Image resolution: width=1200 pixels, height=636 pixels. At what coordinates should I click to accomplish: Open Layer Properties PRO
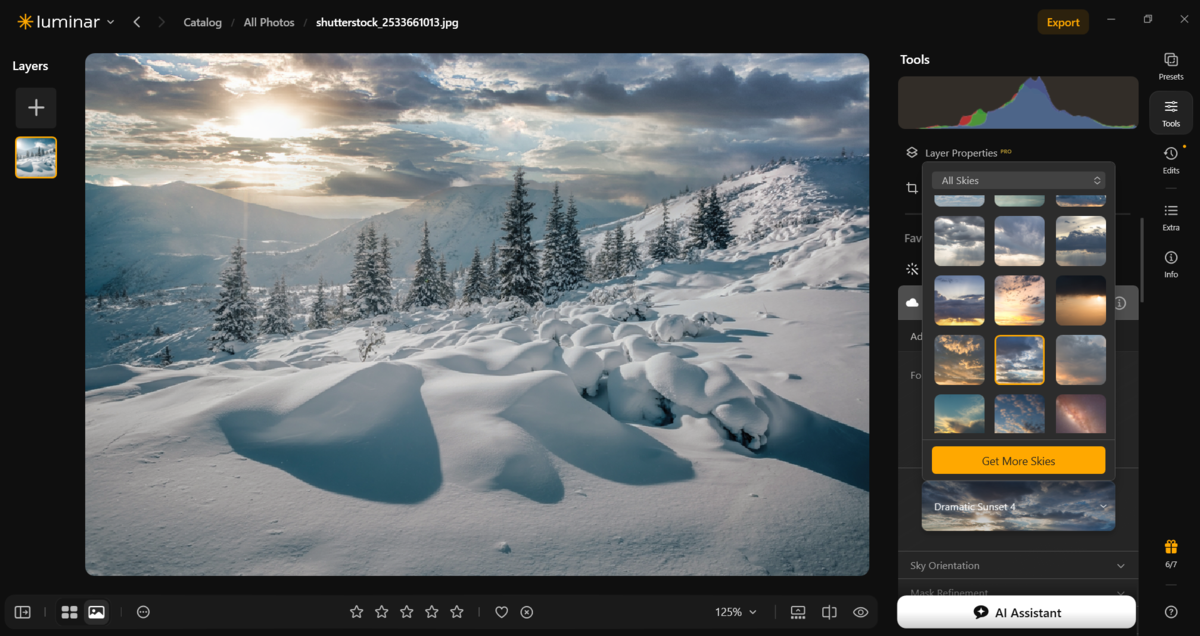968,153
